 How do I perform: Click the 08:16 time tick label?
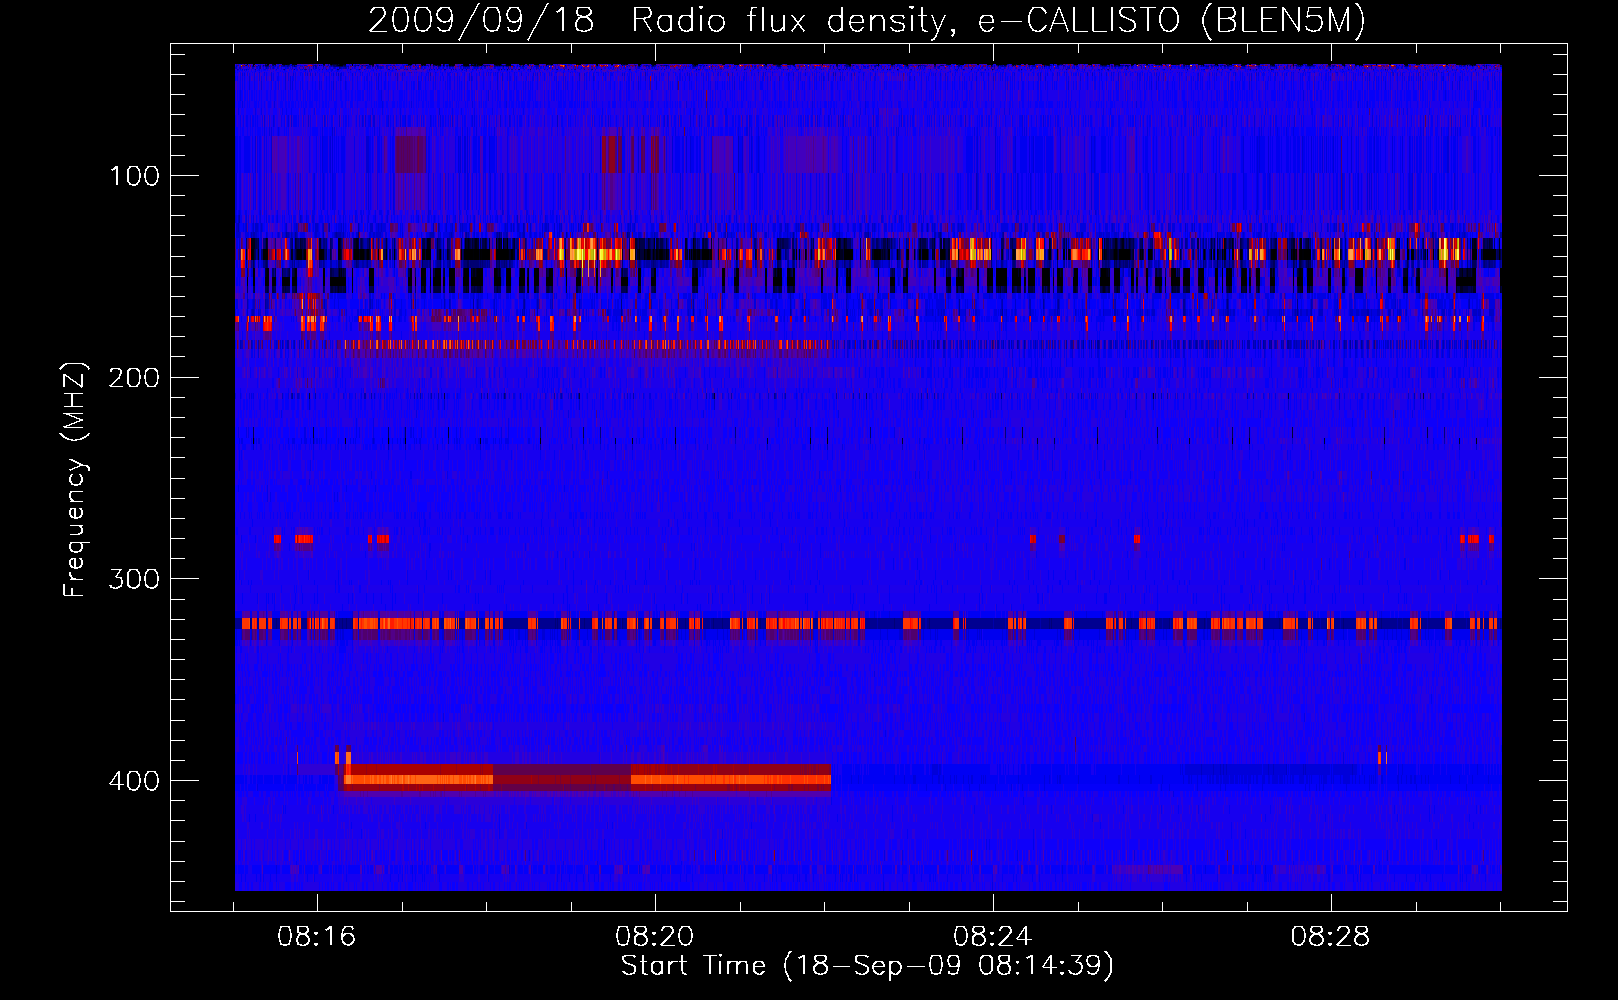pyautogui.click(x=317, y=937)
